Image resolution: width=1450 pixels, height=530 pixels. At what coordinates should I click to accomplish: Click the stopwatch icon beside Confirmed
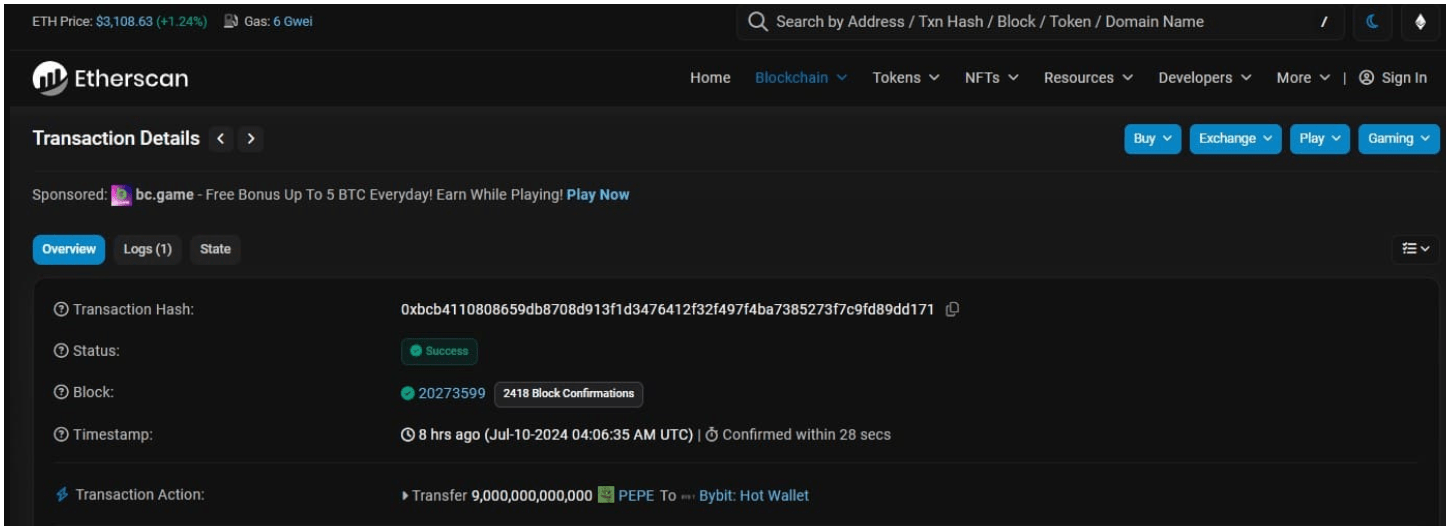712,435
